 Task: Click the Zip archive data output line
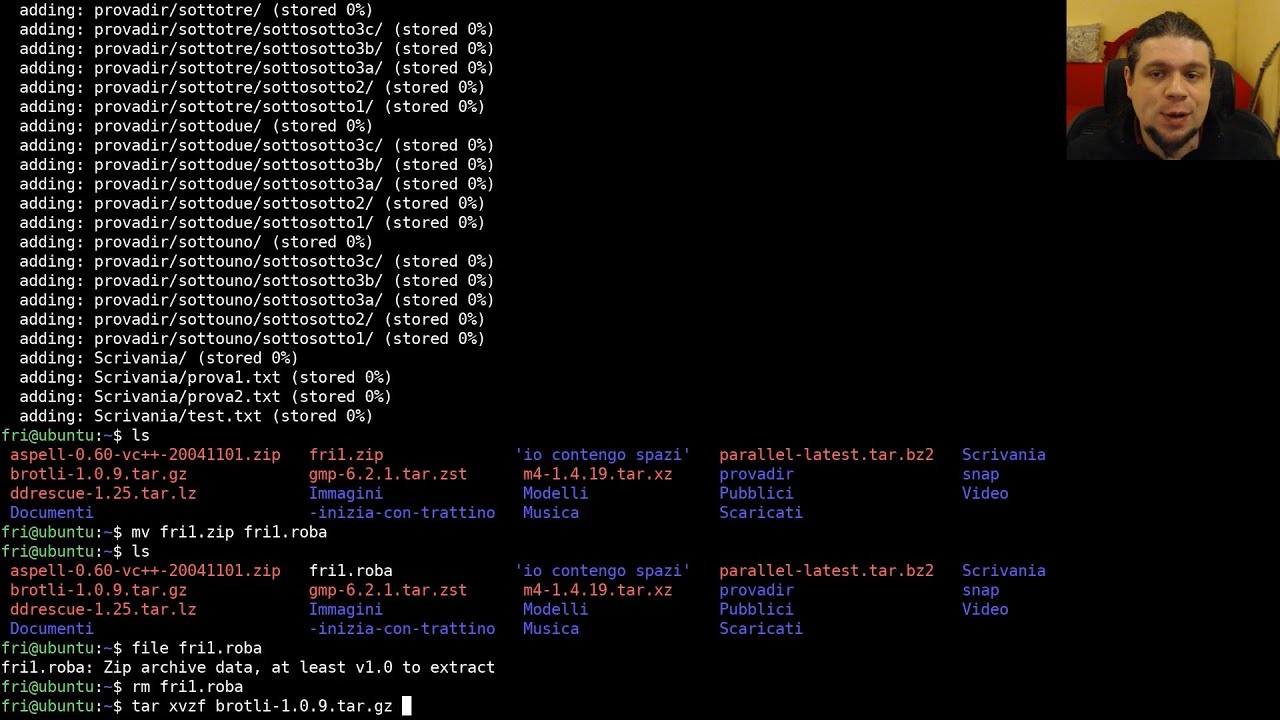pos(248,667)
